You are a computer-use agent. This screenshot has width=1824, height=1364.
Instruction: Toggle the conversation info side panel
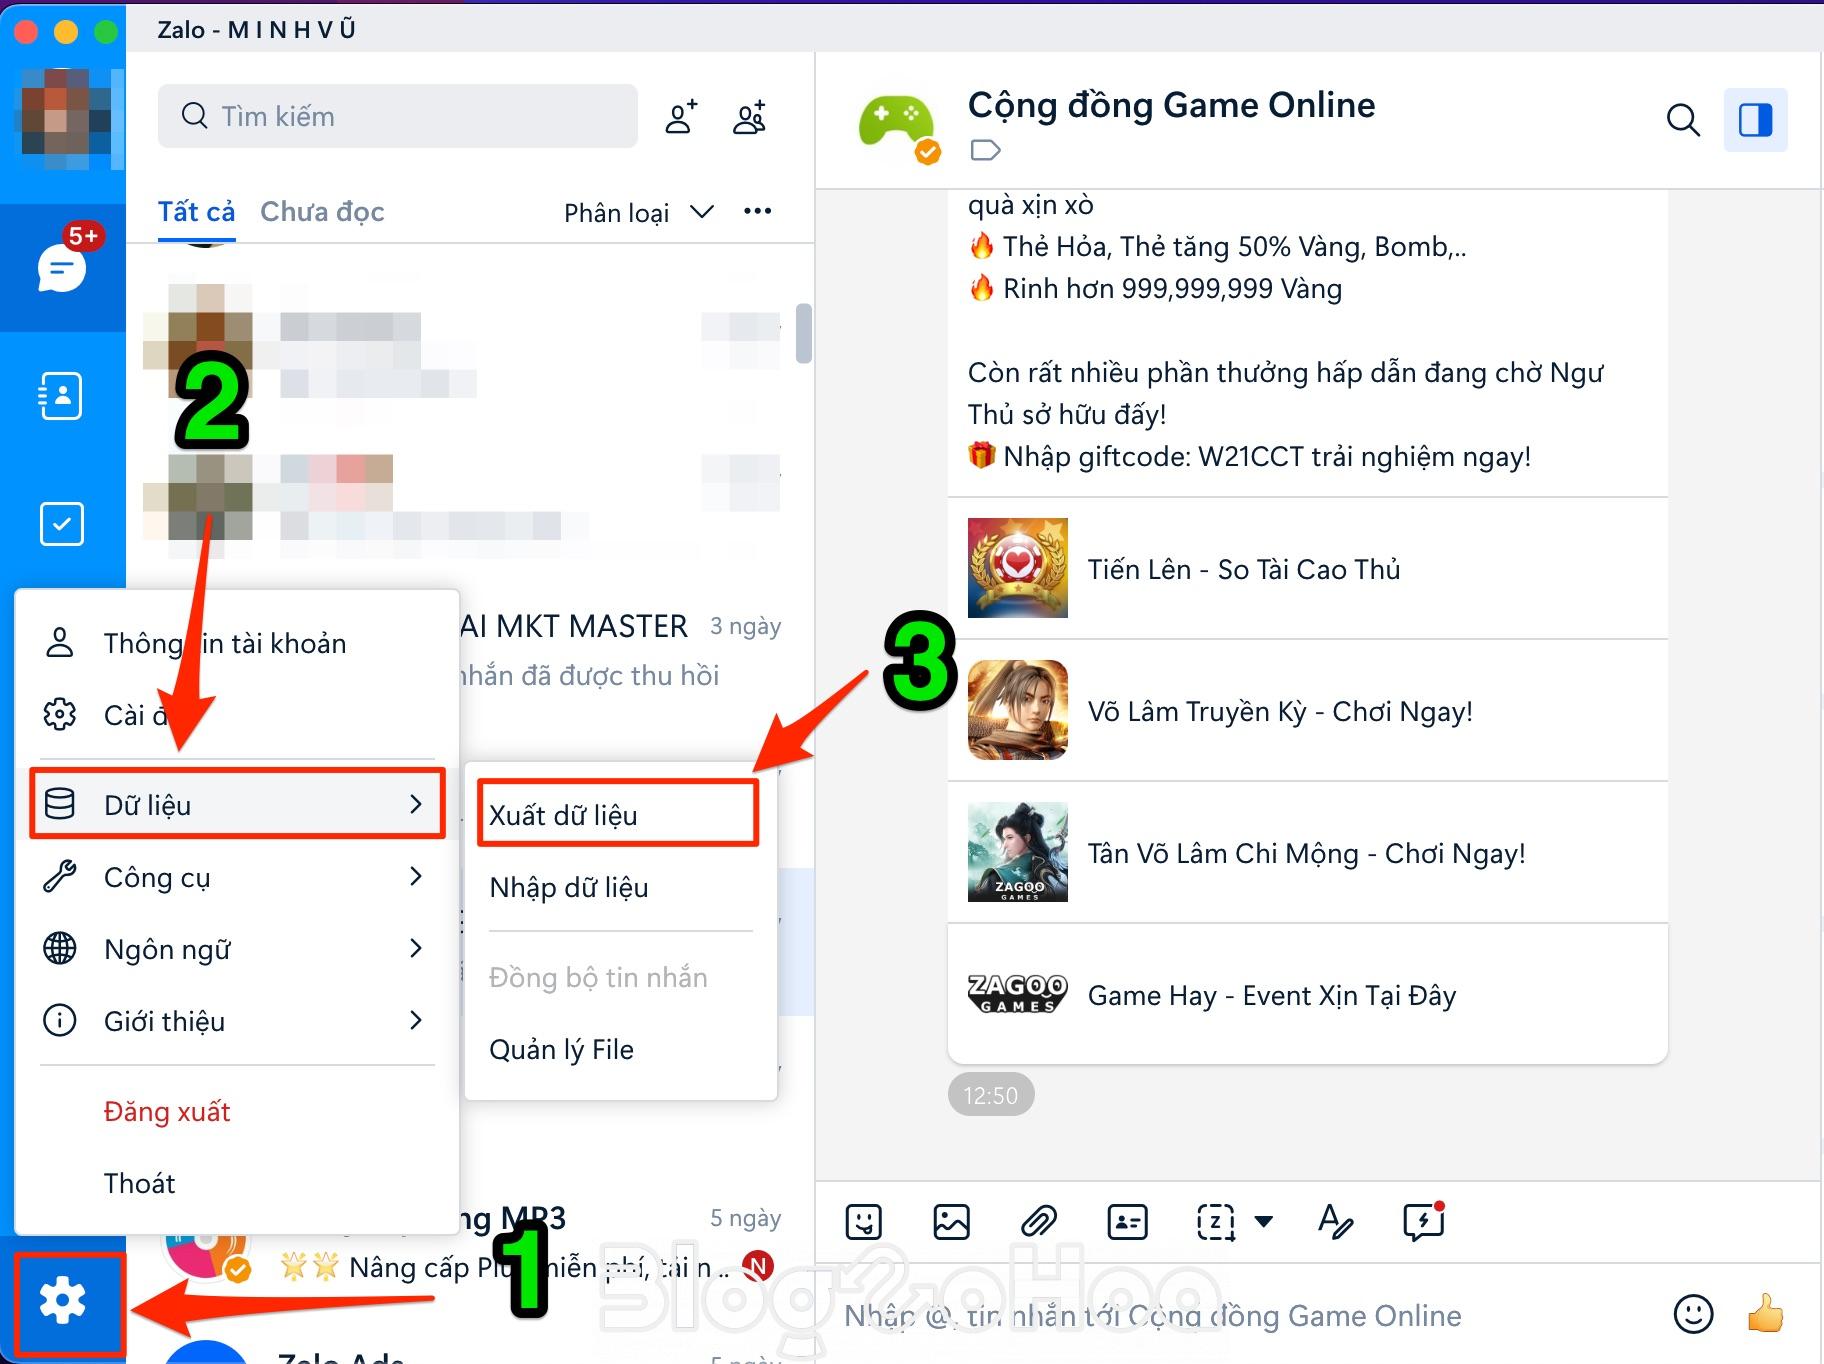[x=1755, y=120]
